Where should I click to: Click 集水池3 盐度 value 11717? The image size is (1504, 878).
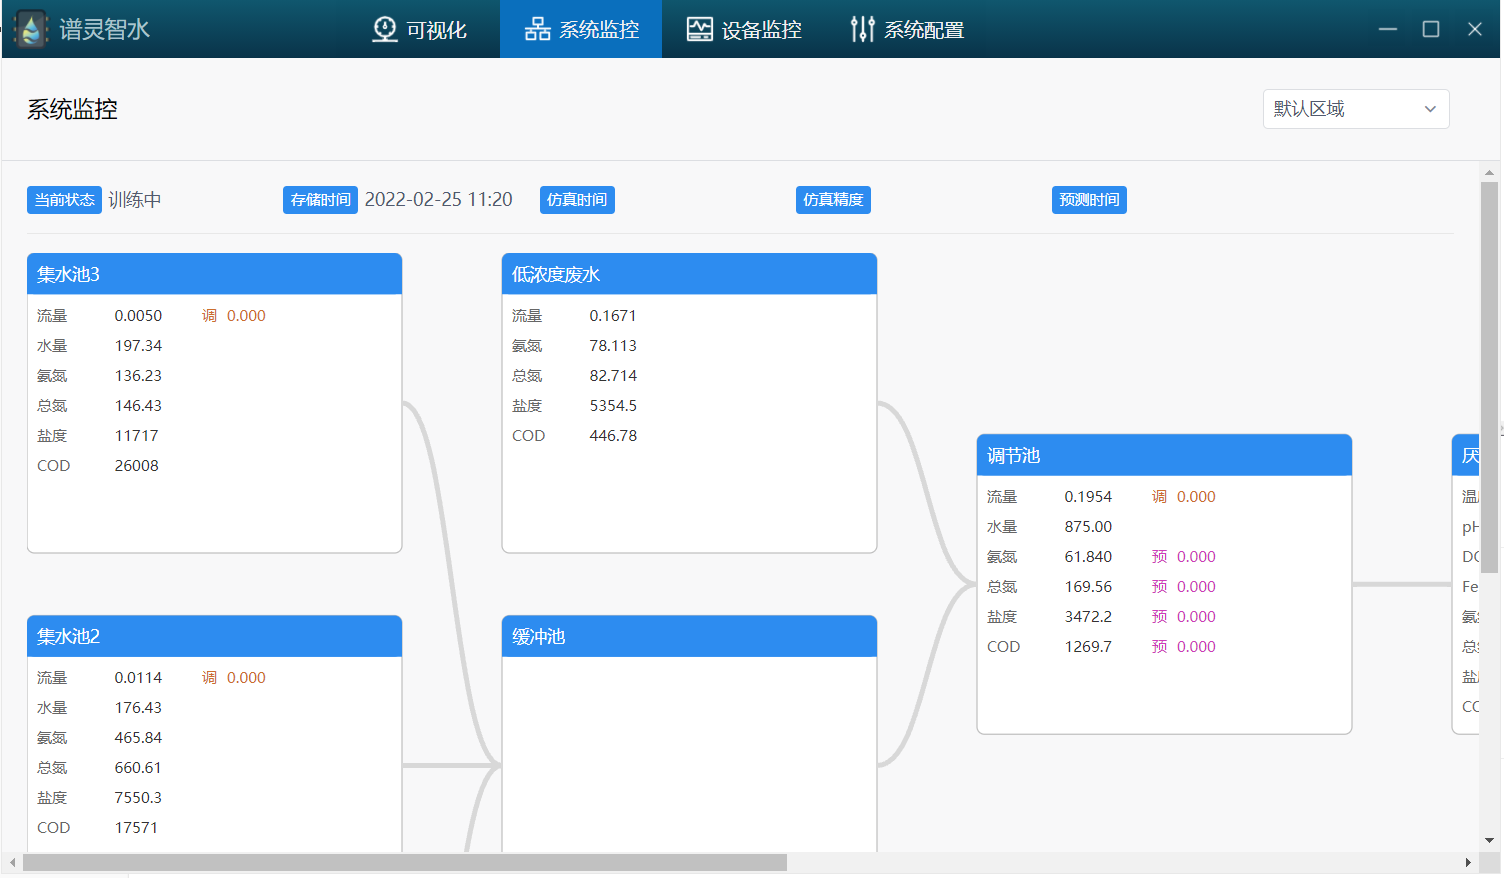(136, 436)
